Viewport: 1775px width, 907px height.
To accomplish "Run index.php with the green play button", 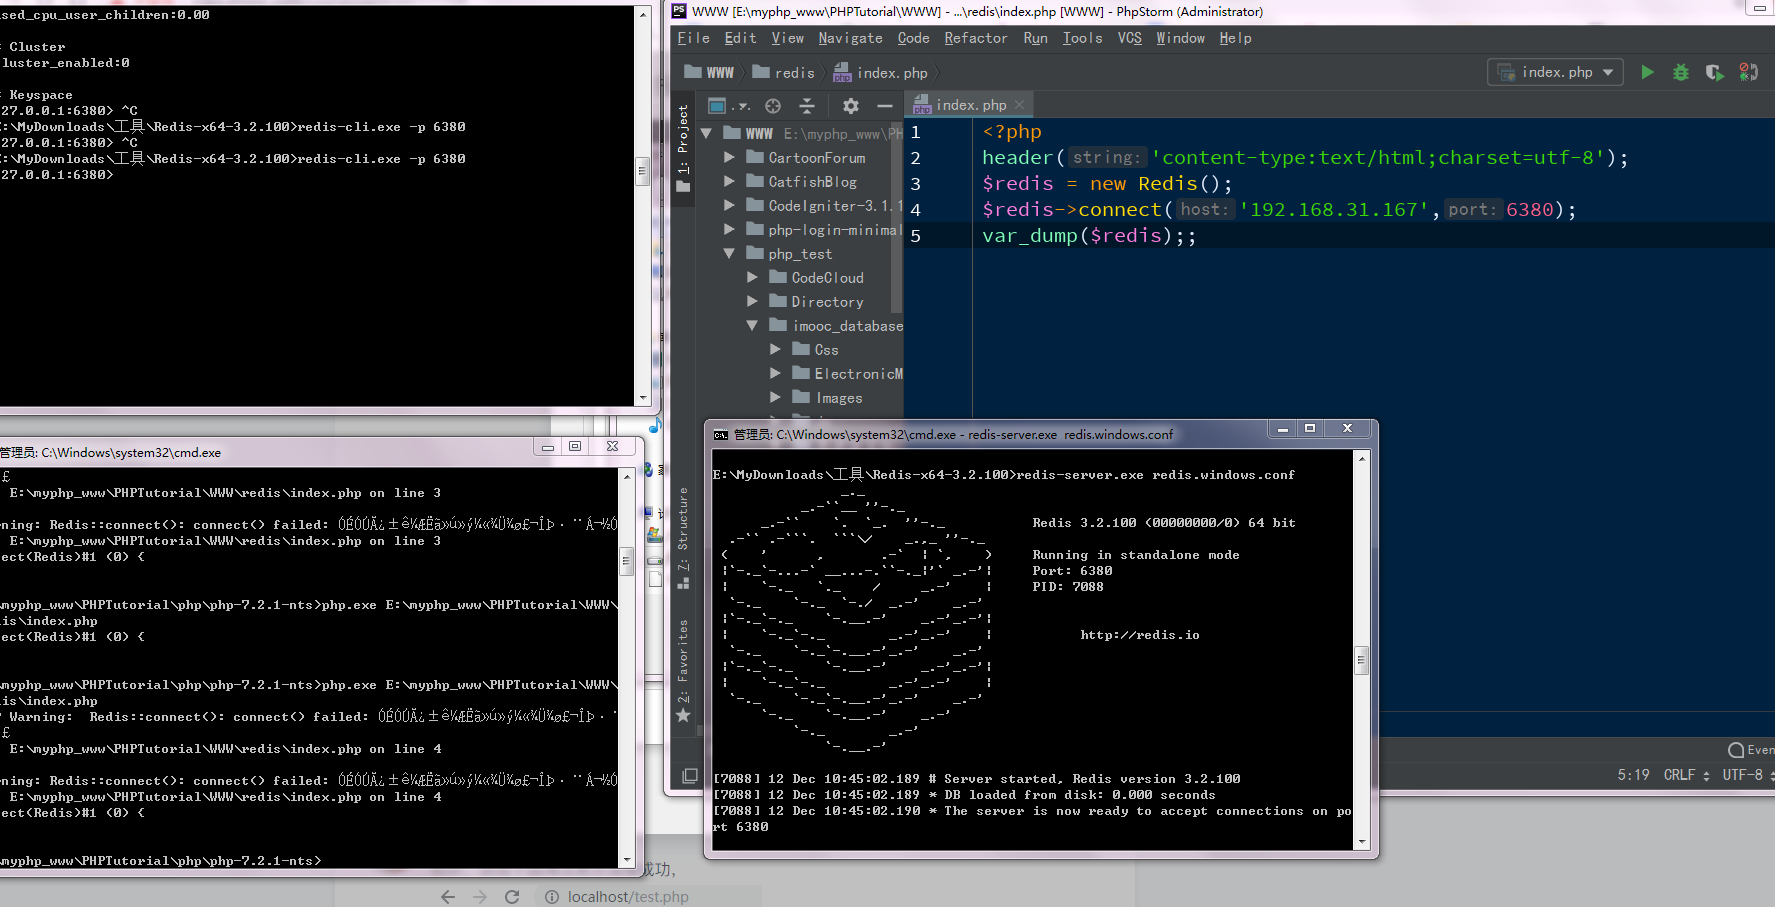I will [x=1647, y=72].
